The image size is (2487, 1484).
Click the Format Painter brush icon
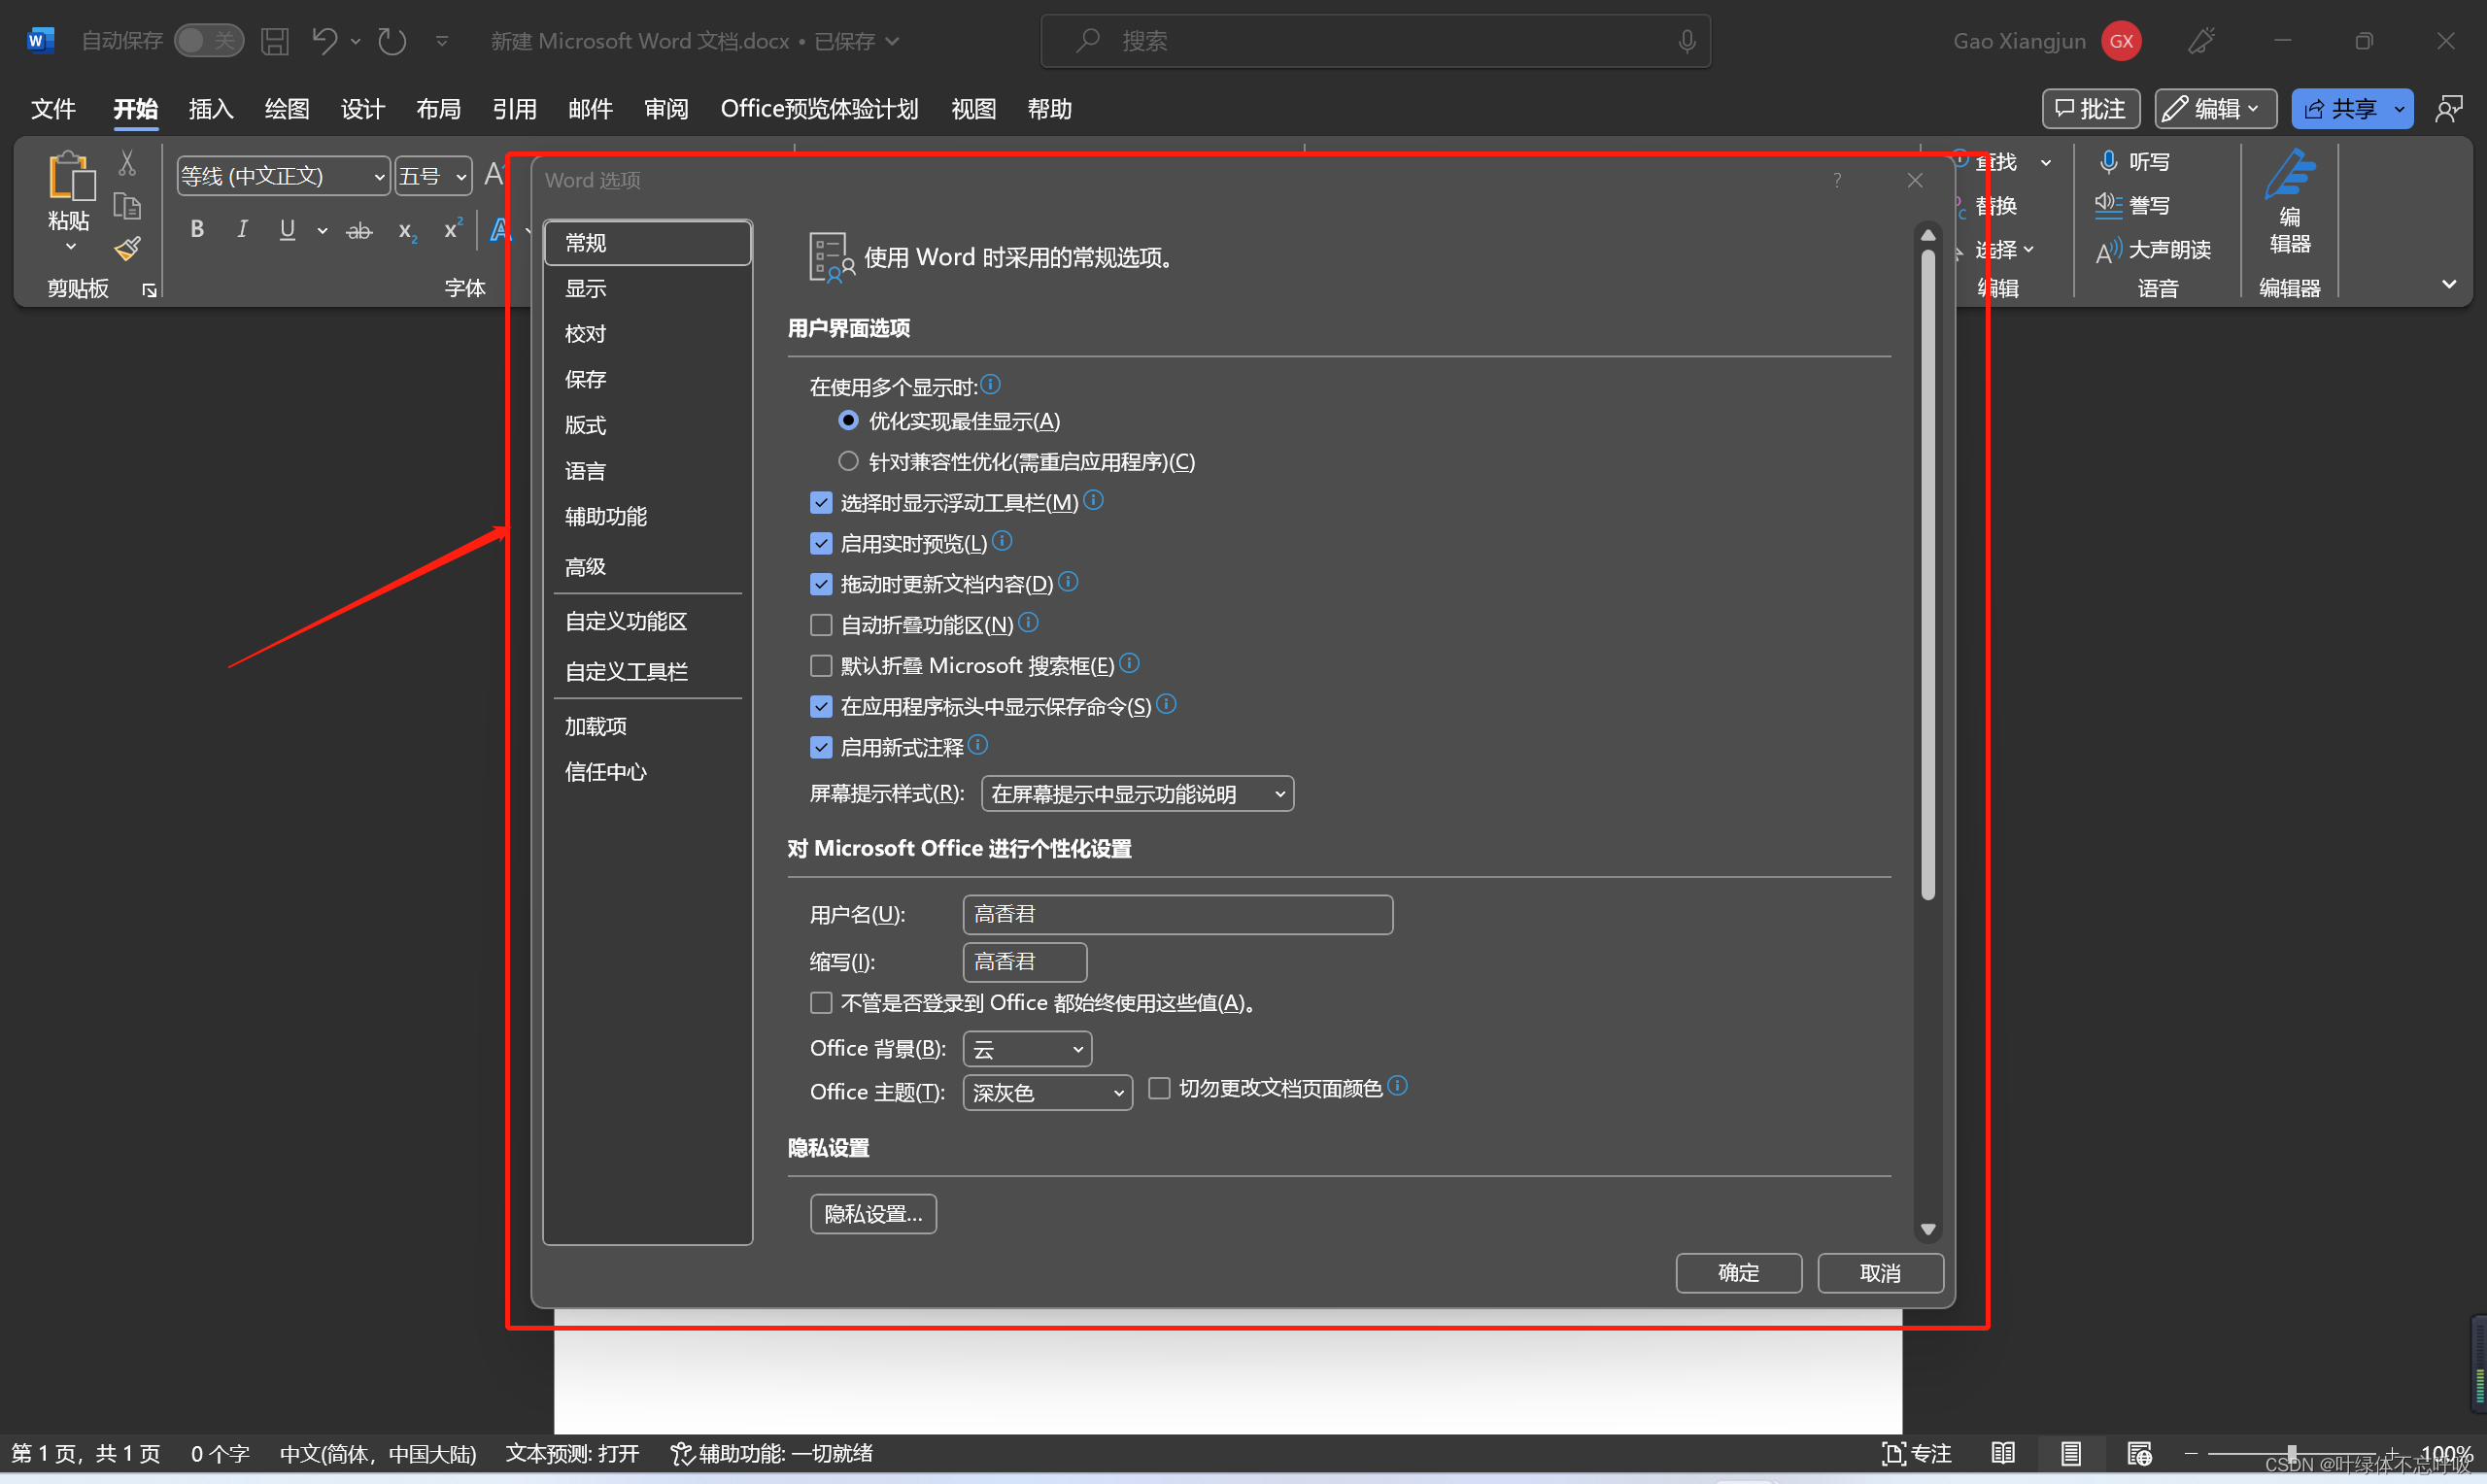click(127, 248)
